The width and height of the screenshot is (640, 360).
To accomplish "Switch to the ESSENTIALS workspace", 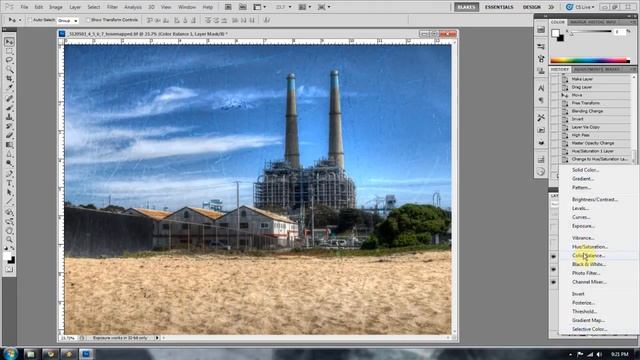I will coord(499,7).
